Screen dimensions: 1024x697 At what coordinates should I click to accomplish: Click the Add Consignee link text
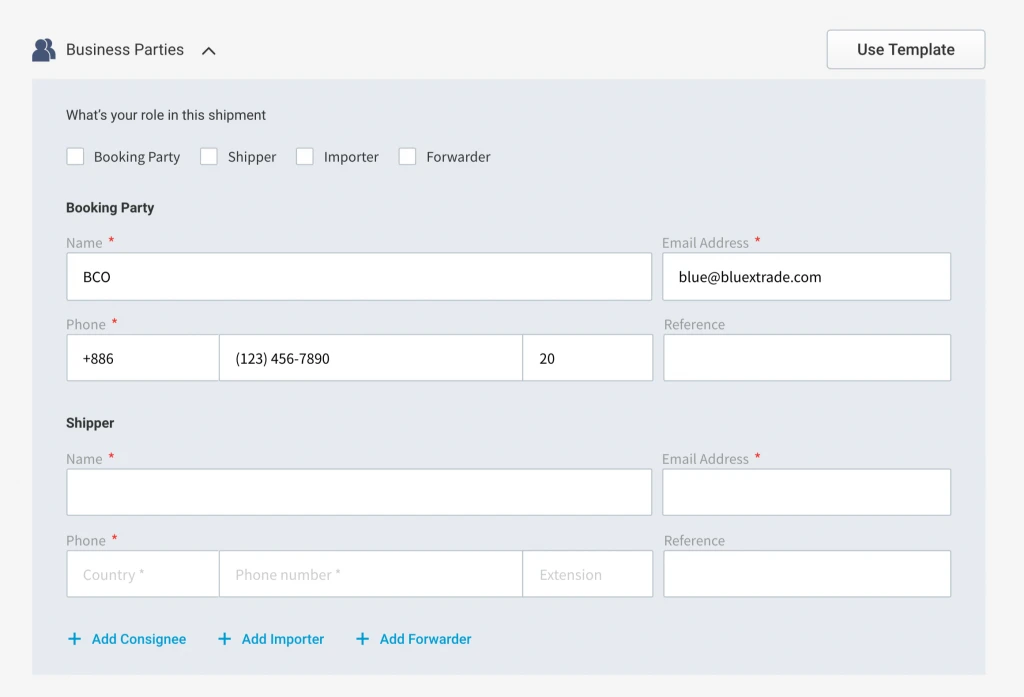point(139,639)
